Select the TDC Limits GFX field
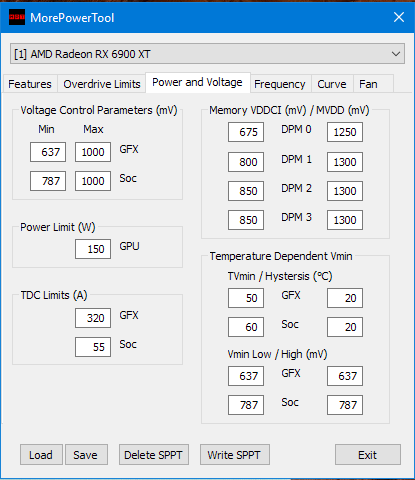Screen dimensions: 415x480 93,318
